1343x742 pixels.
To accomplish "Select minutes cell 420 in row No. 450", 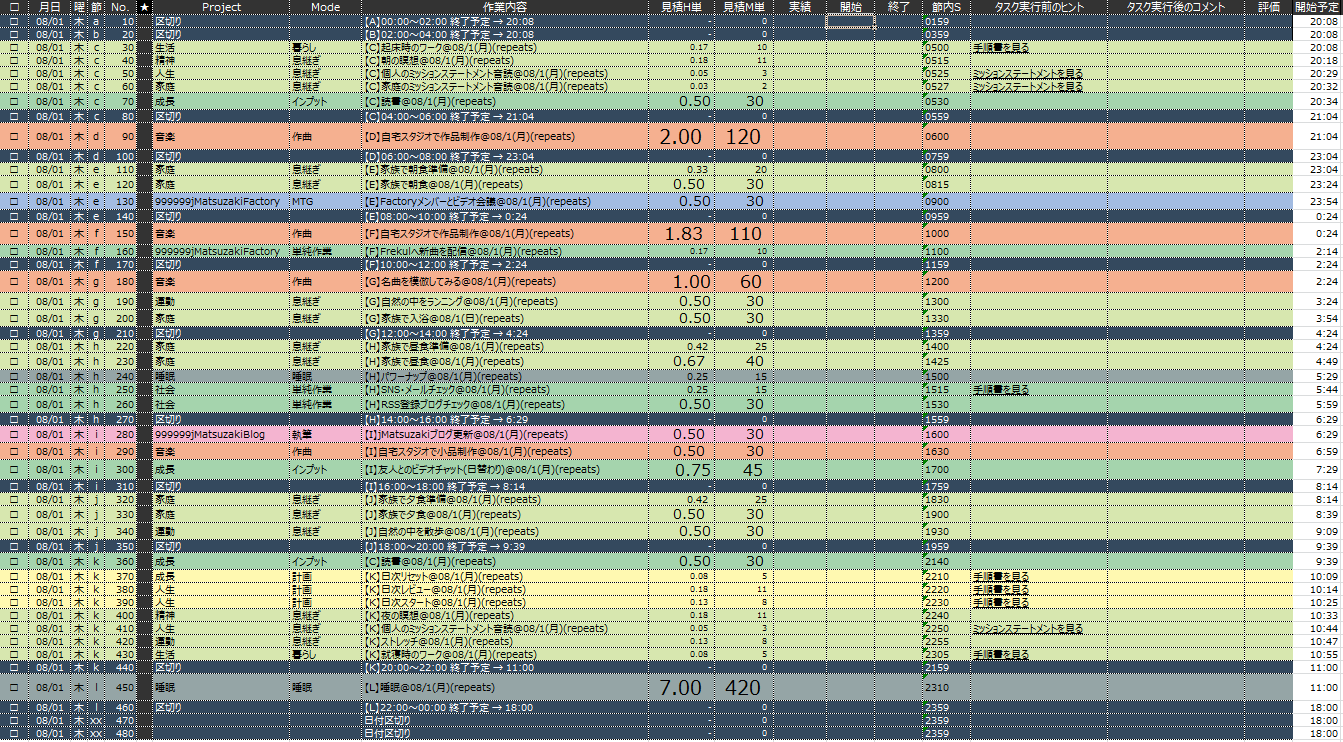I will pos(743,687).
